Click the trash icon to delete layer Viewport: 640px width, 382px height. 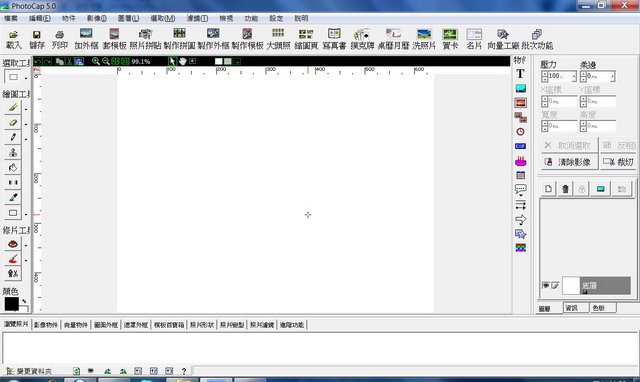pos(565,189)
